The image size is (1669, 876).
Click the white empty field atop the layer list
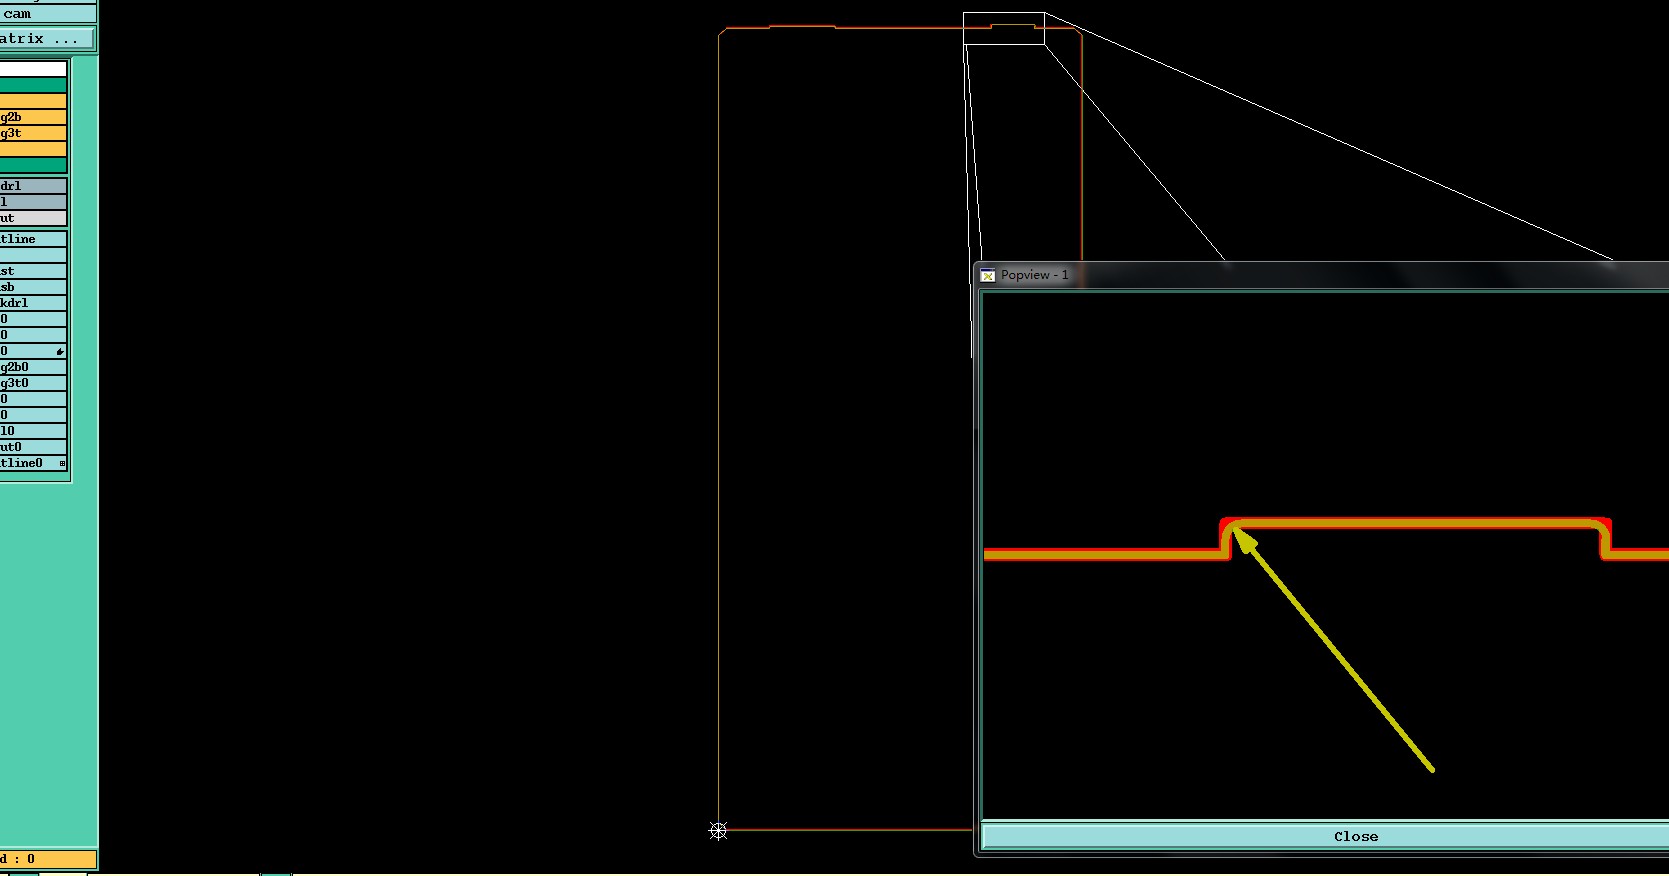(x=33, y=69)
